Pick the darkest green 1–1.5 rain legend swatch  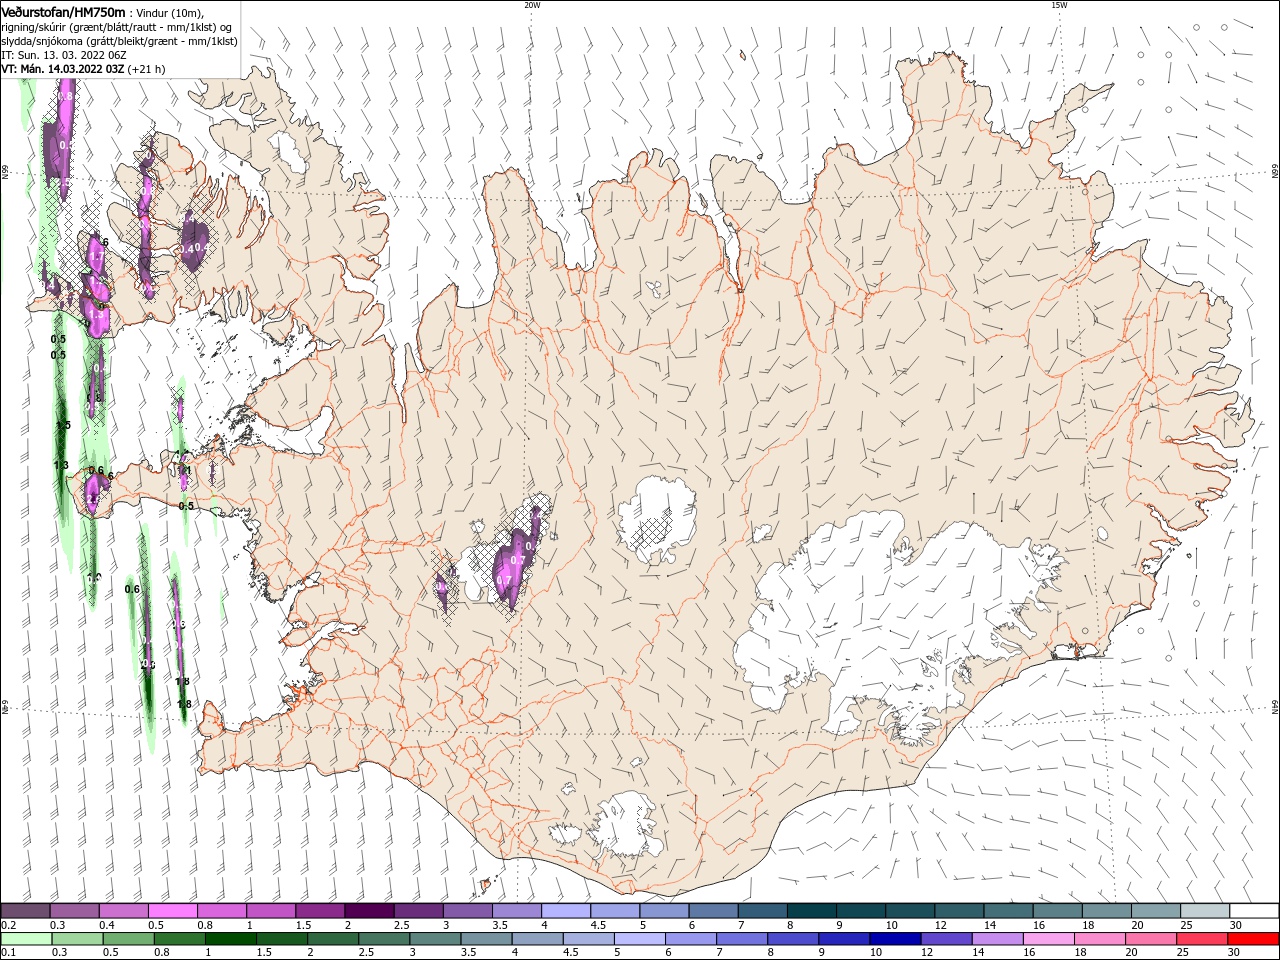click(x=231, y=939)
